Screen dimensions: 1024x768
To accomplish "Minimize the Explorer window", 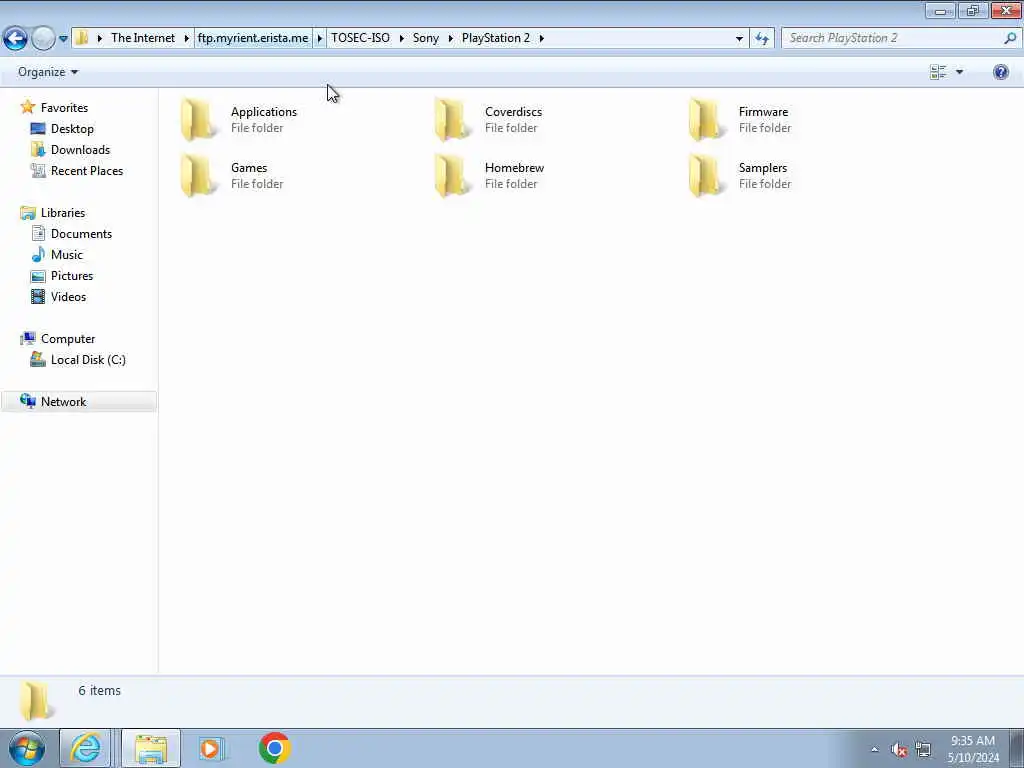I will click(x=940, y=10).
